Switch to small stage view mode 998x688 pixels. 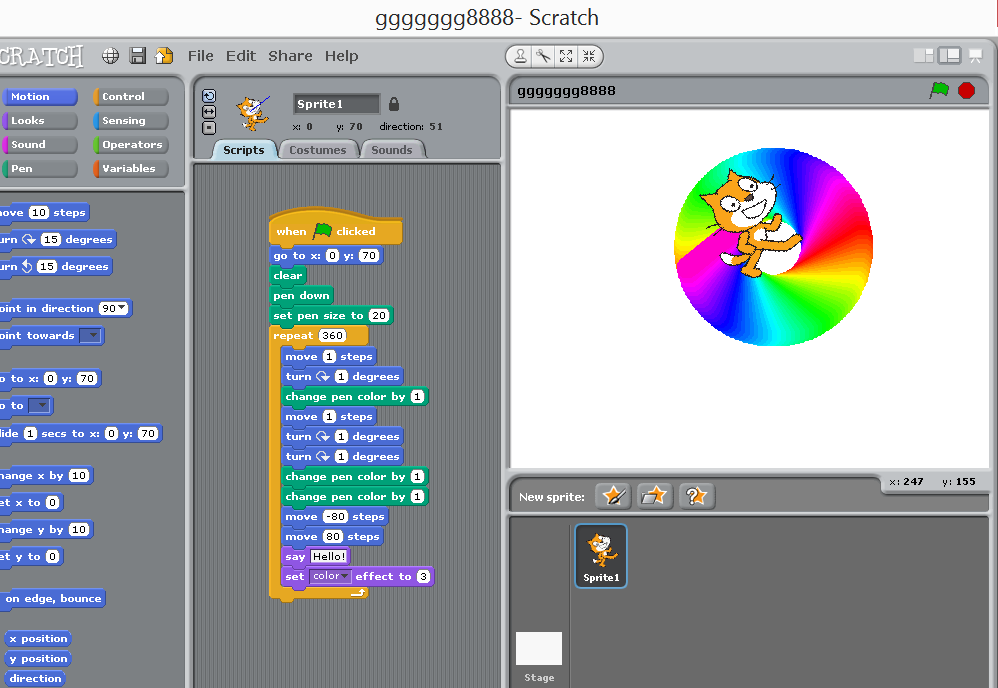click(x=924, y=56)
